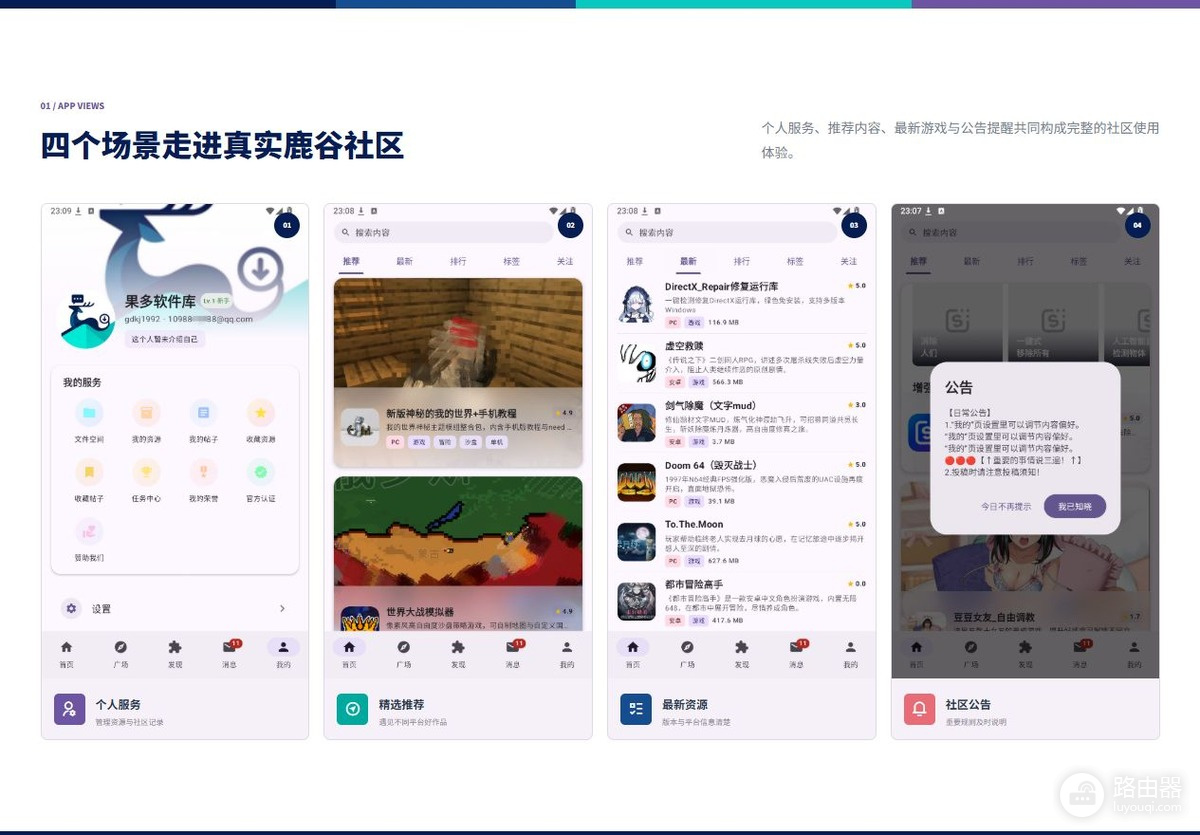Screen dimensions: 1200x835
Task: Tap 首页 home icon on the profile screen
Action: click(66, 647)
